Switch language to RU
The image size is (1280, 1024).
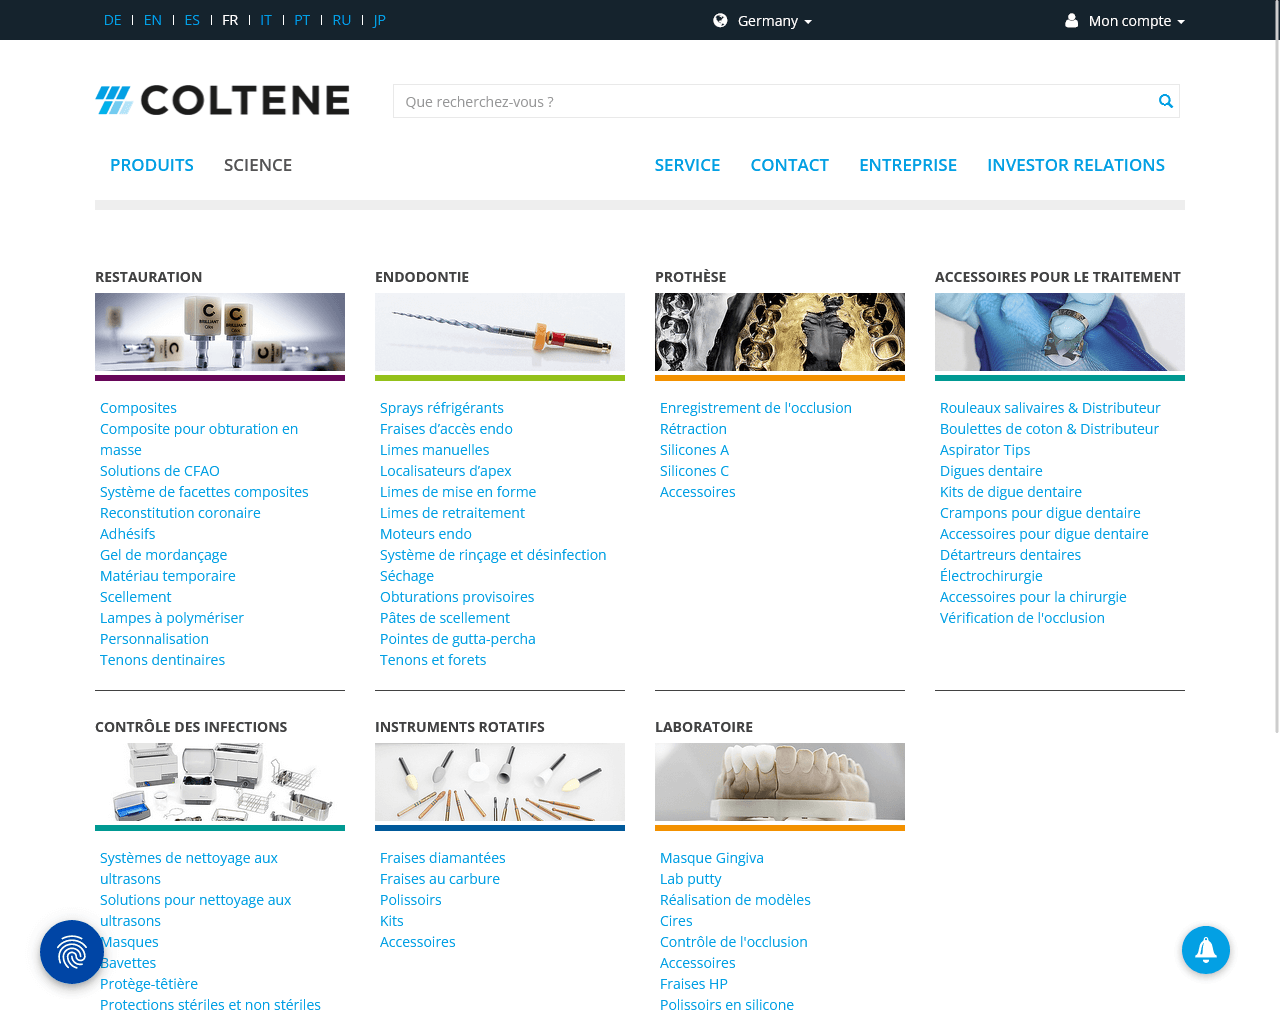point(342,20)
